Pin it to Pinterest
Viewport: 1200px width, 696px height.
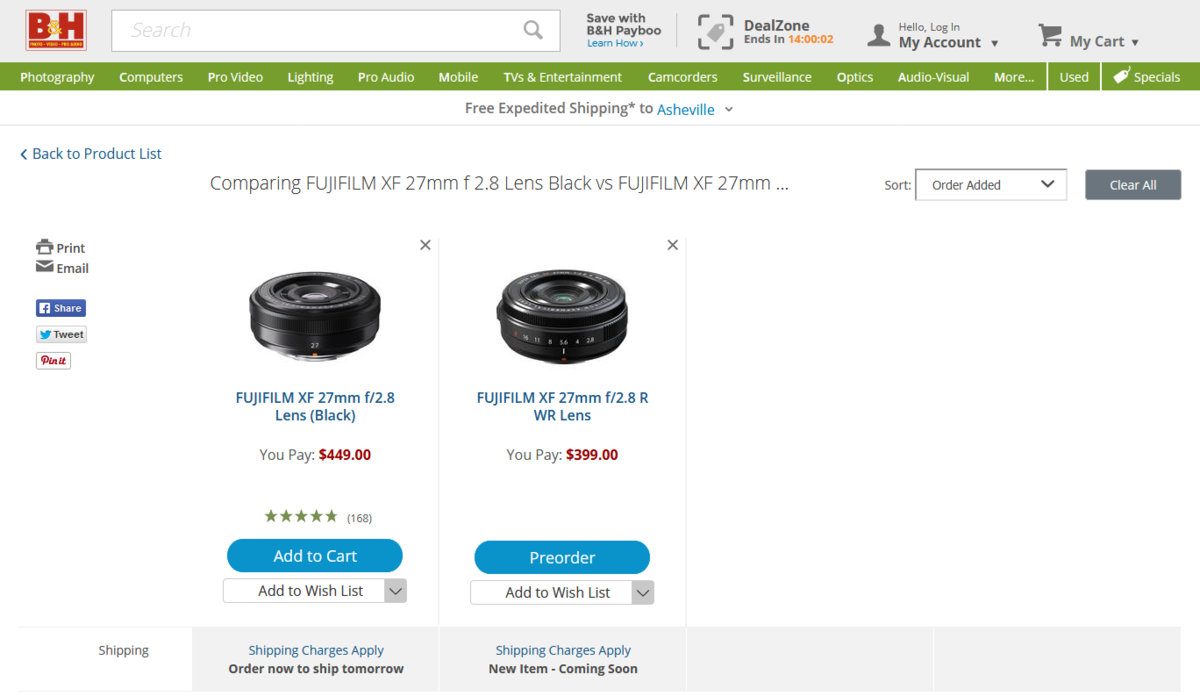pyautogui.click(x=54, y=360)
